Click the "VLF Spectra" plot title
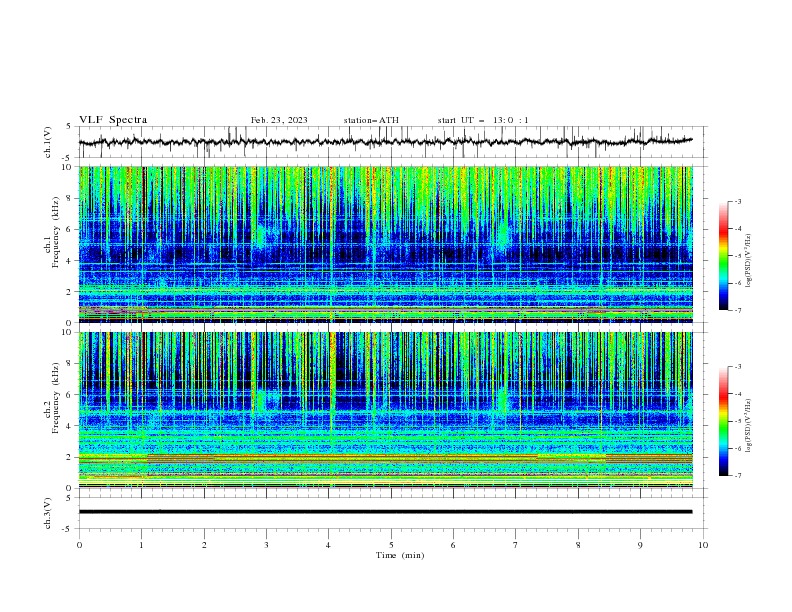The height and width of the screenshot is (612, 792). pyautogui.click(x=113, y=120)
